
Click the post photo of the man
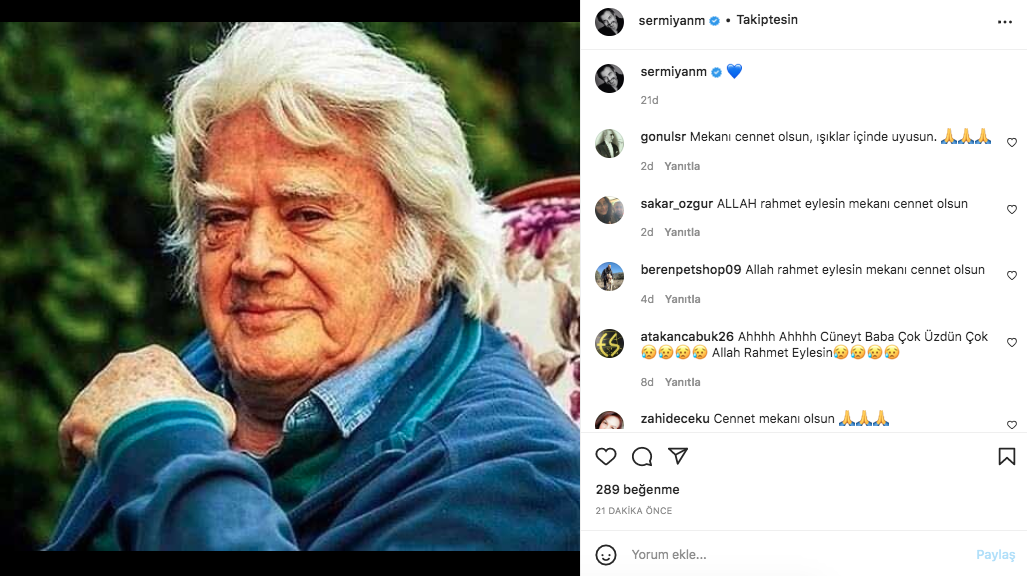(x=290, y=288)
